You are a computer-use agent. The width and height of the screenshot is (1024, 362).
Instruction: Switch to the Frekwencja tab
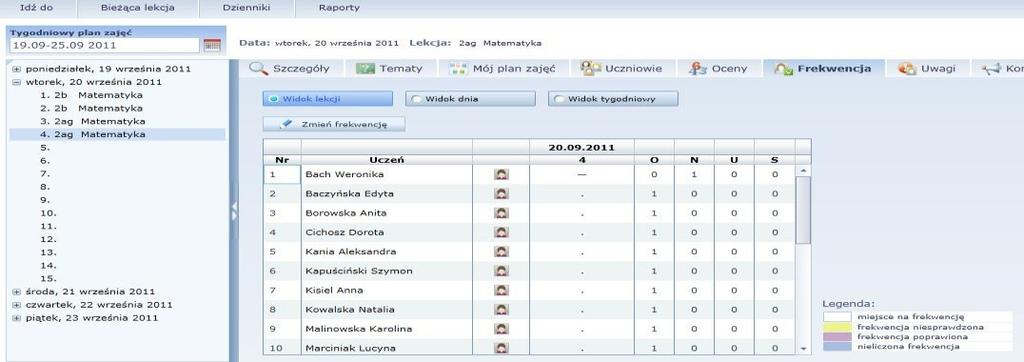[823, 69]
